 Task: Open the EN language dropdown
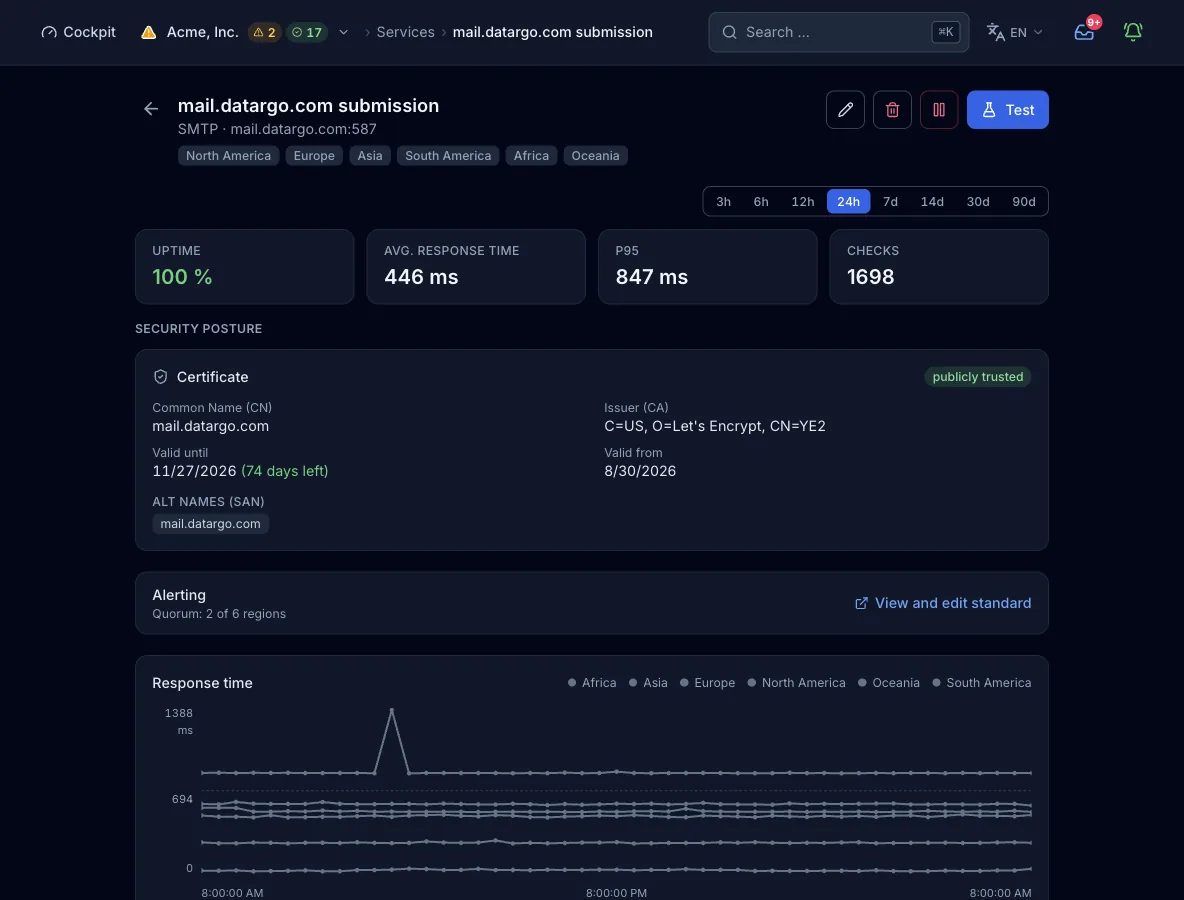point(1014,32)
